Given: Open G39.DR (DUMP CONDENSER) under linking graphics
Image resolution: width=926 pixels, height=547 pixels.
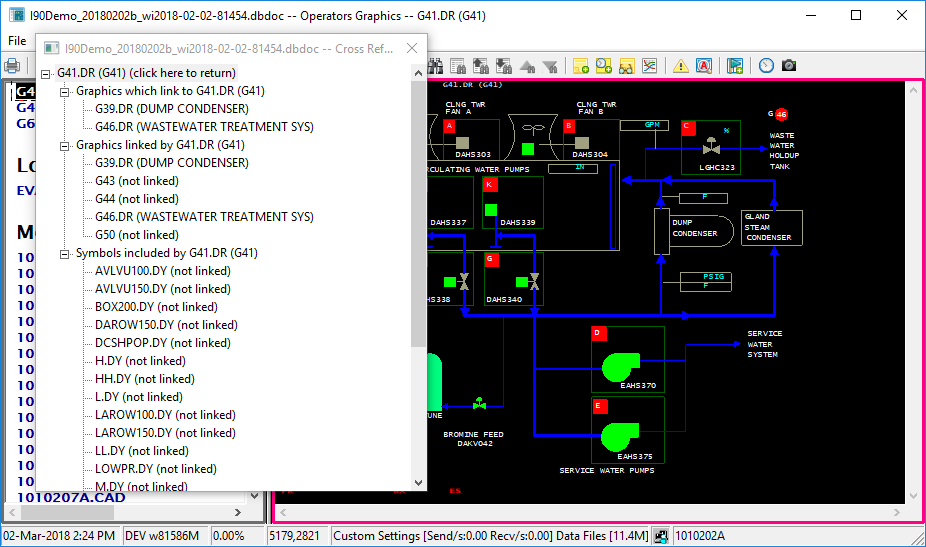Looking at the screenshot, I should click(172, 109).
